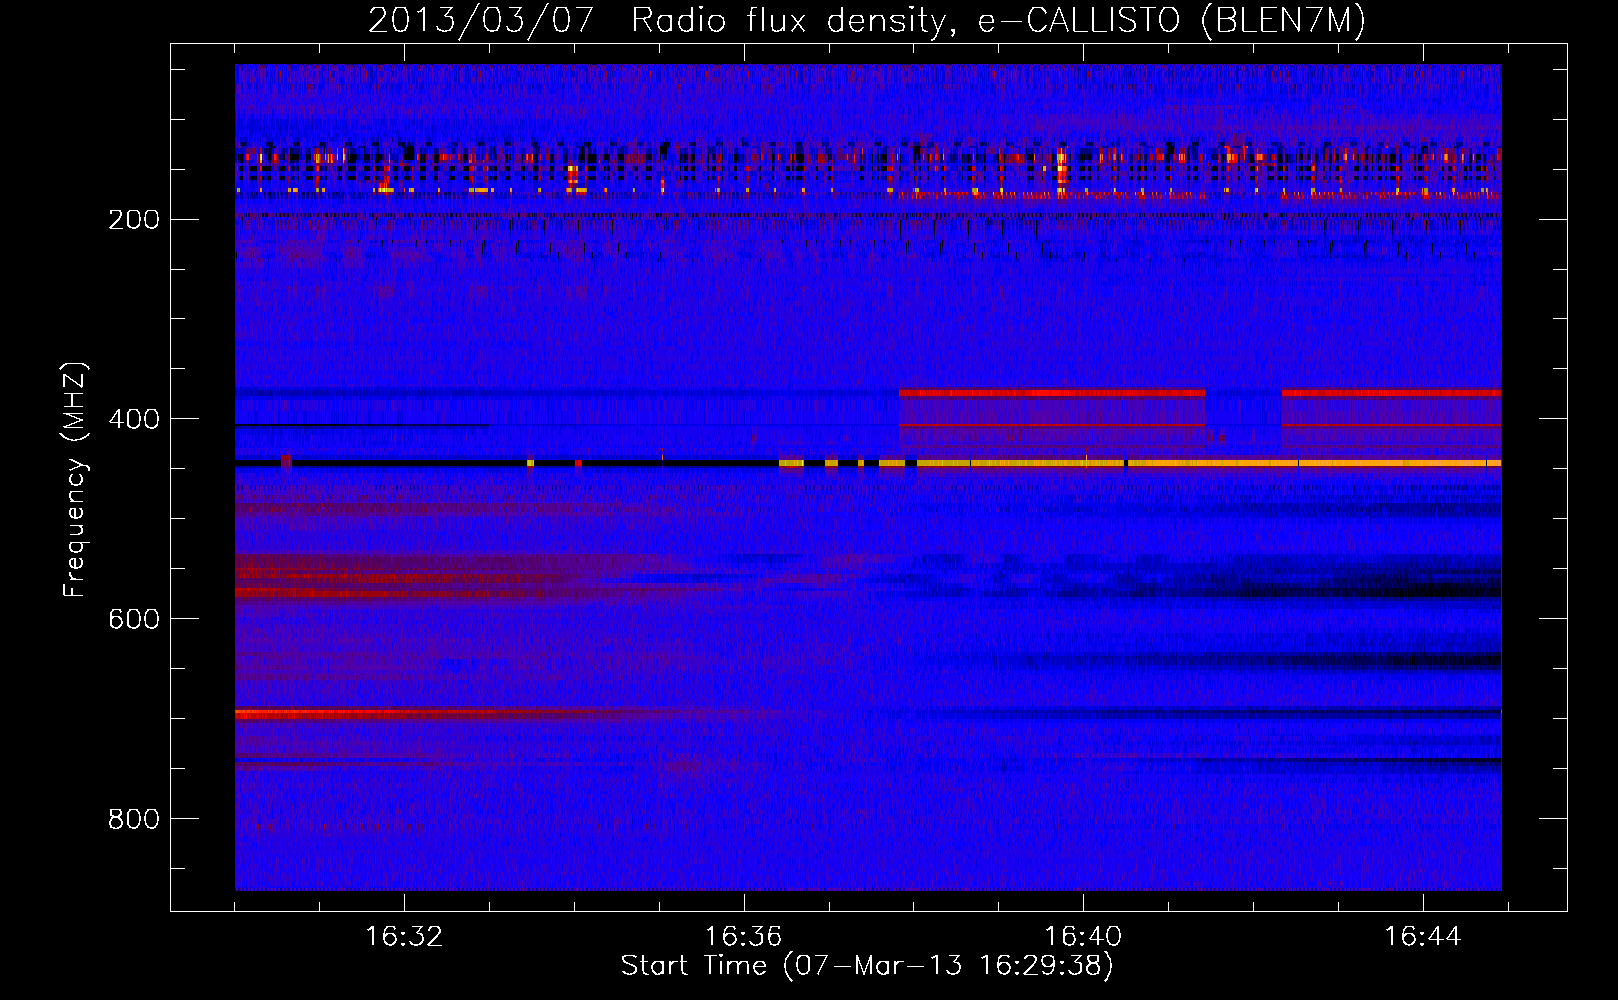
Task: Click the 16:44 time tick label
Action: pos(1422,937)
